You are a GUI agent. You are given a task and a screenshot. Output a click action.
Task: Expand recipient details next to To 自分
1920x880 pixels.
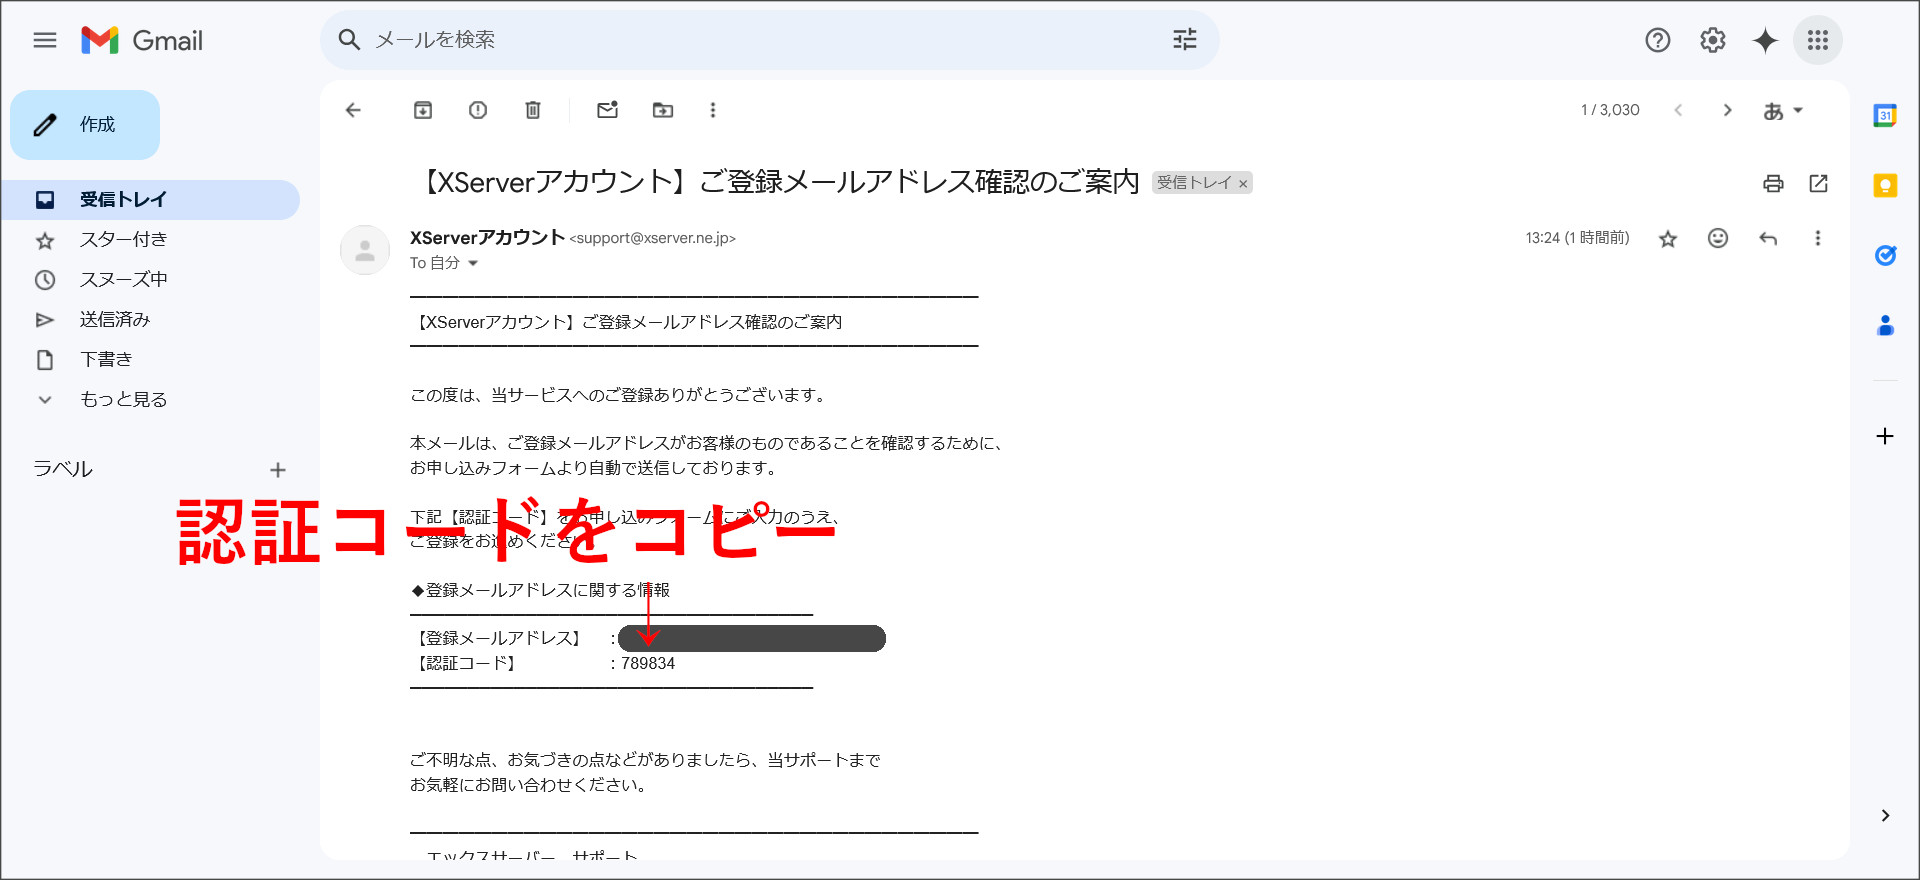(x=473, y=263)
